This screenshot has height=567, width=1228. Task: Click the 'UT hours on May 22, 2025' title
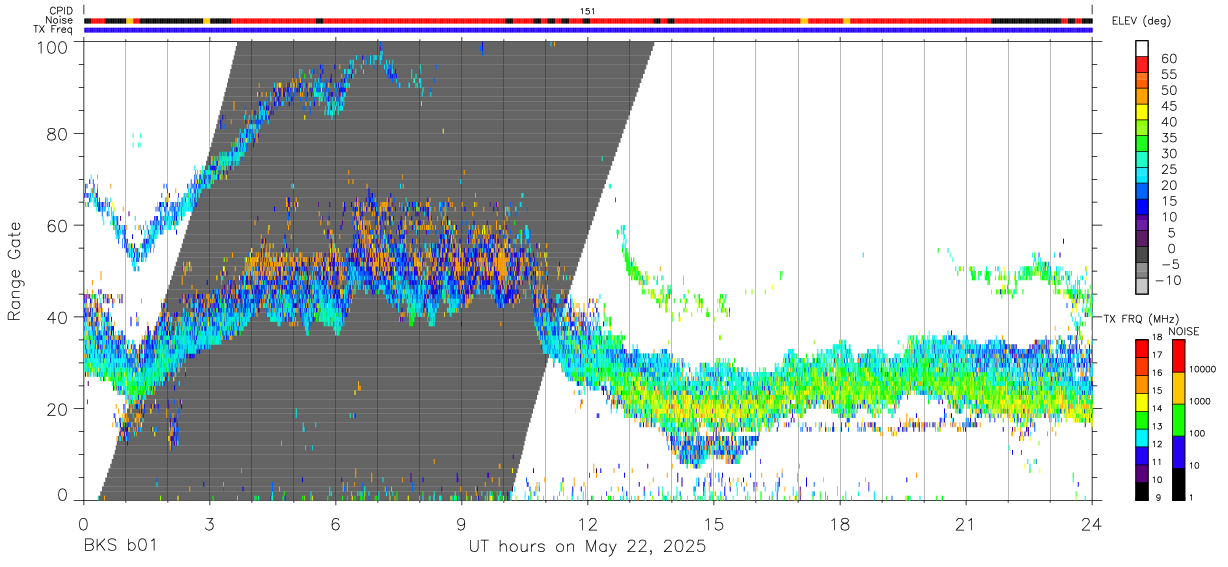[588, 547]
